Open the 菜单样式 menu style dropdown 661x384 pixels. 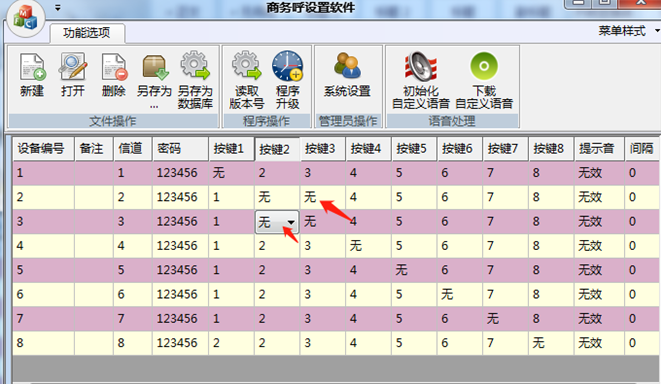629,31
